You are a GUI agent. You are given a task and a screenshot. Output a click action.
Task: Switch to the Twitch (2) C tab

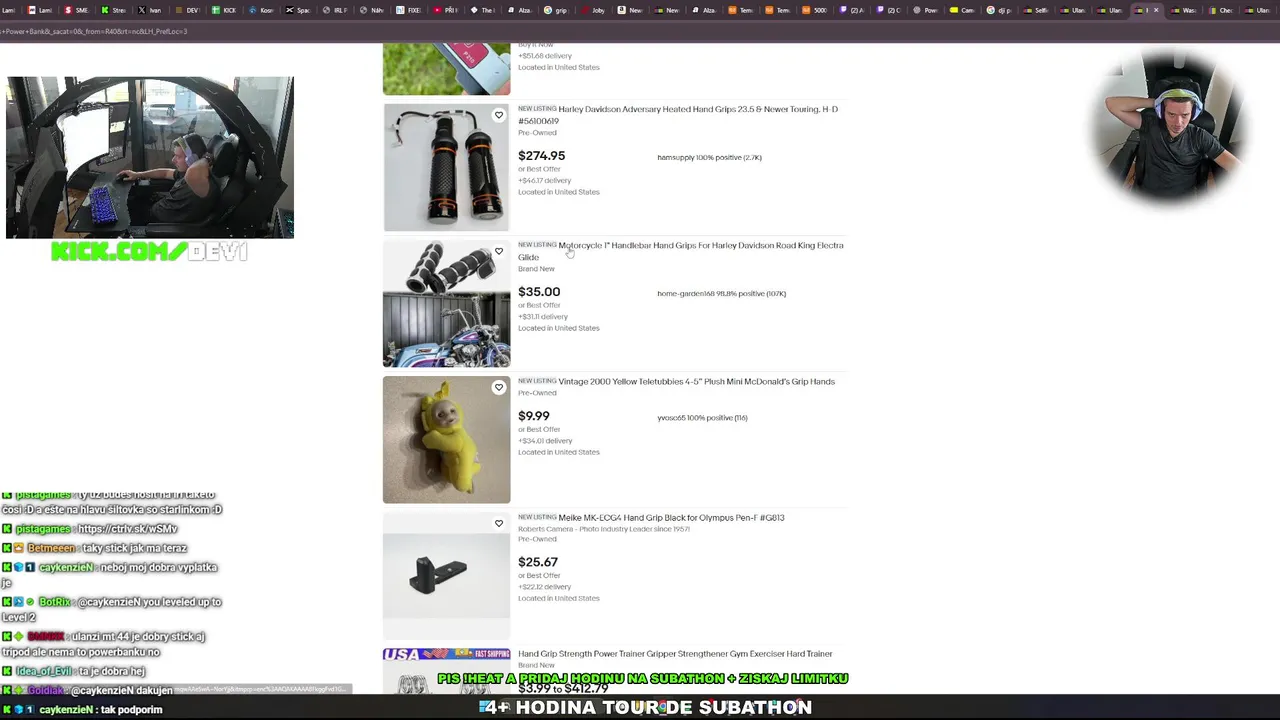pyautogui.click(x=889, y=10)
